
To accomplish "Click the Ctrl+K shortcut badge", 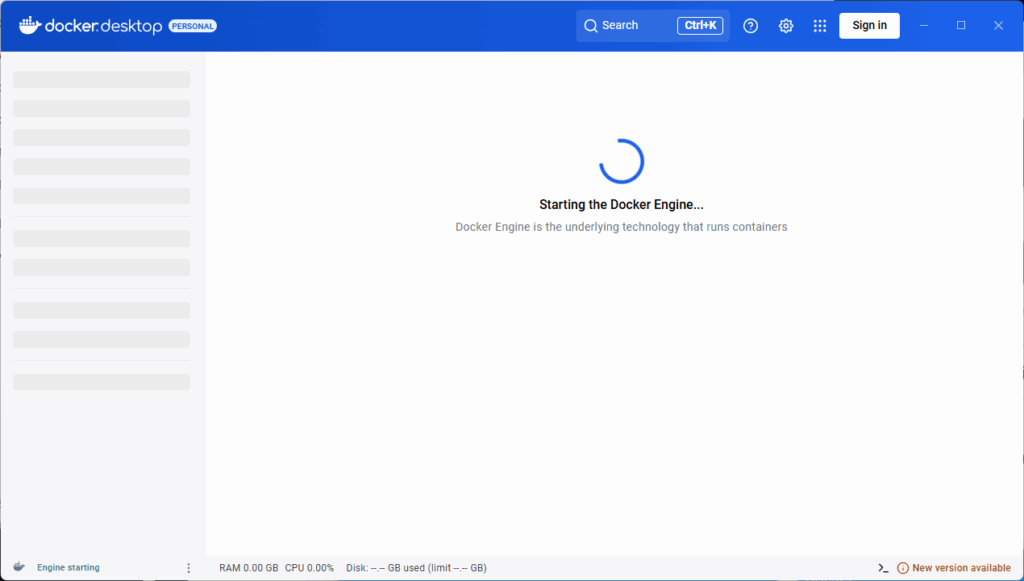I will (x=700, y=26).
